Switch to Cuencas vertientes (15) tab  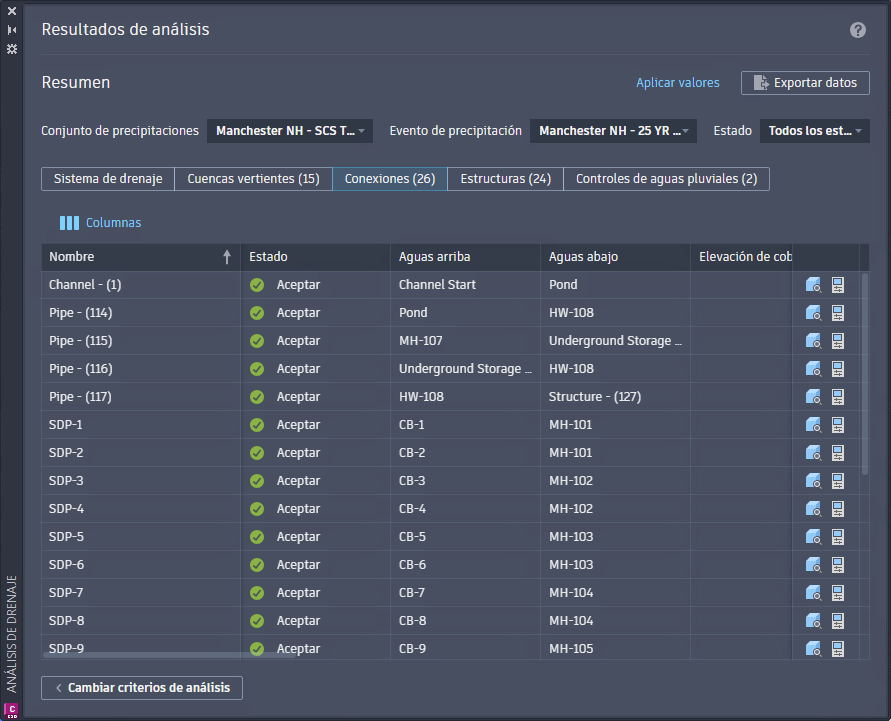coord(253,179)
